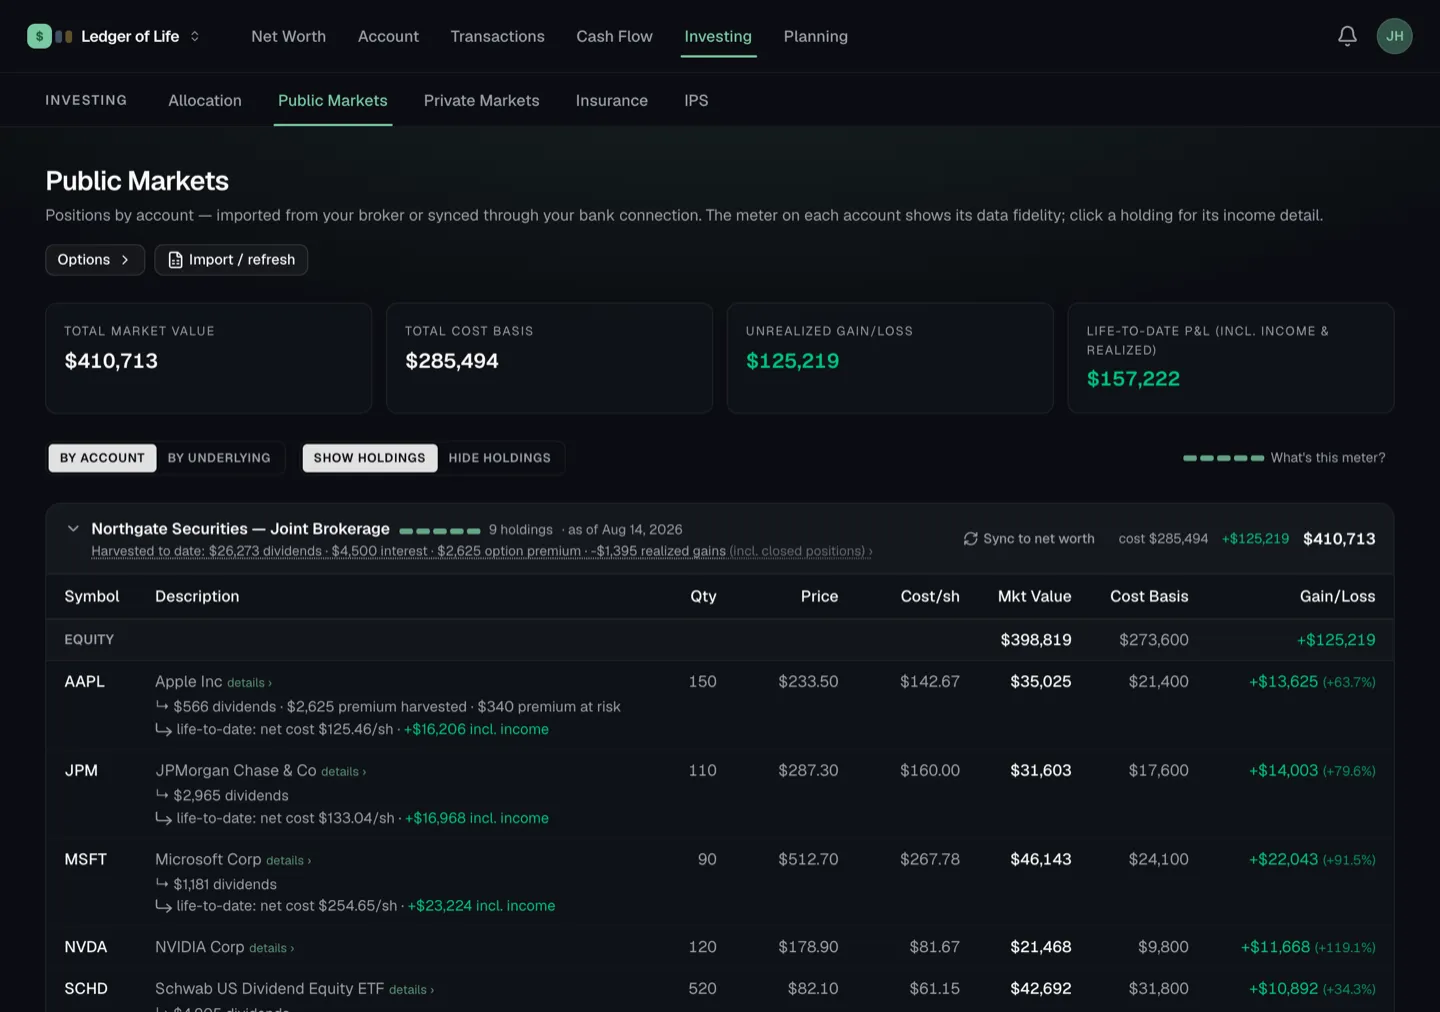The height and width of the screenshot is (1012, 1440).
Task: Open JPMorgan Chase & Co details
Action: click(343, 772)
